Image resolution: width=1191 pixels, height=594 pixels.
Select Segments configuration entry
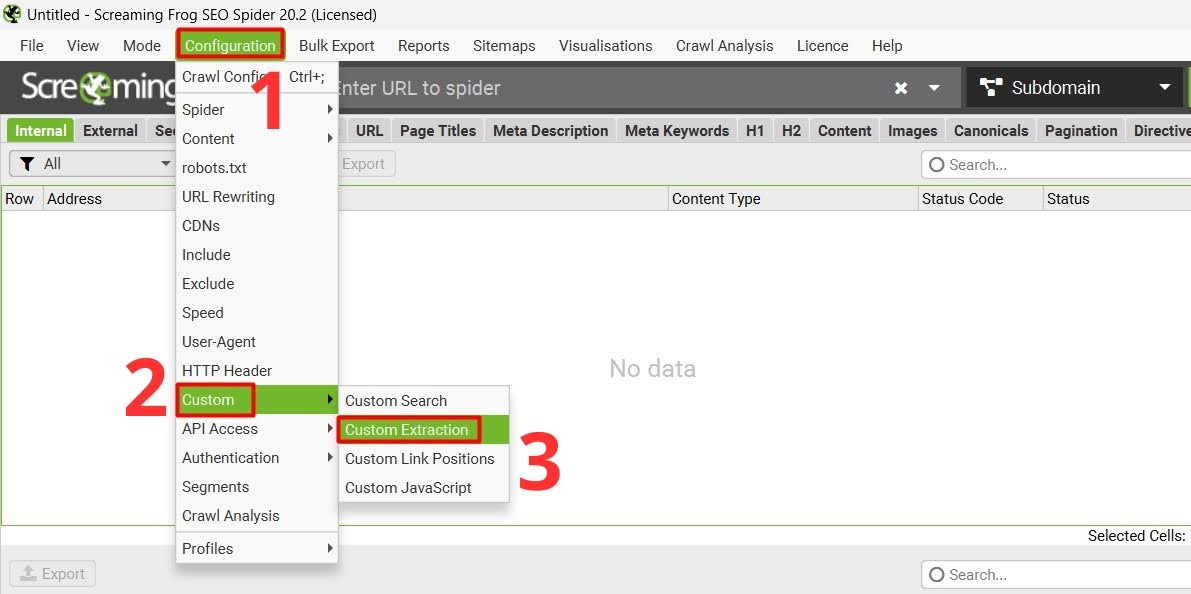(x=257, y=487)
